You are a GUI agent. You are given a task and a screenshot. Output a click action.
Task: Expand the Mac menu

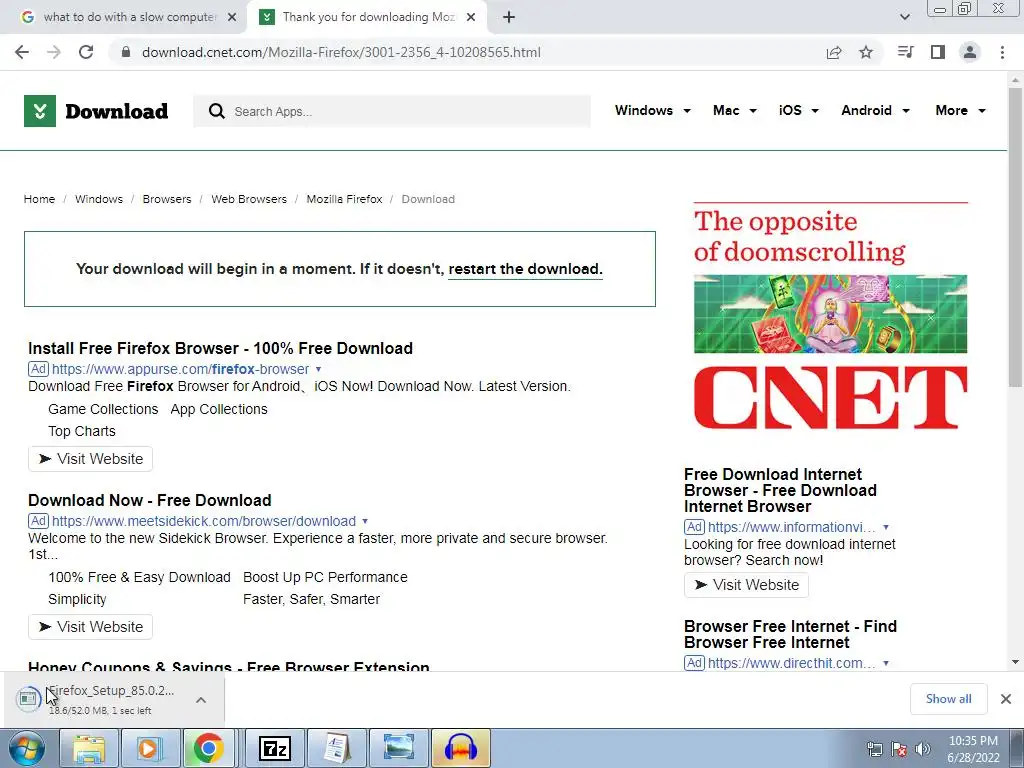[735, 110]
